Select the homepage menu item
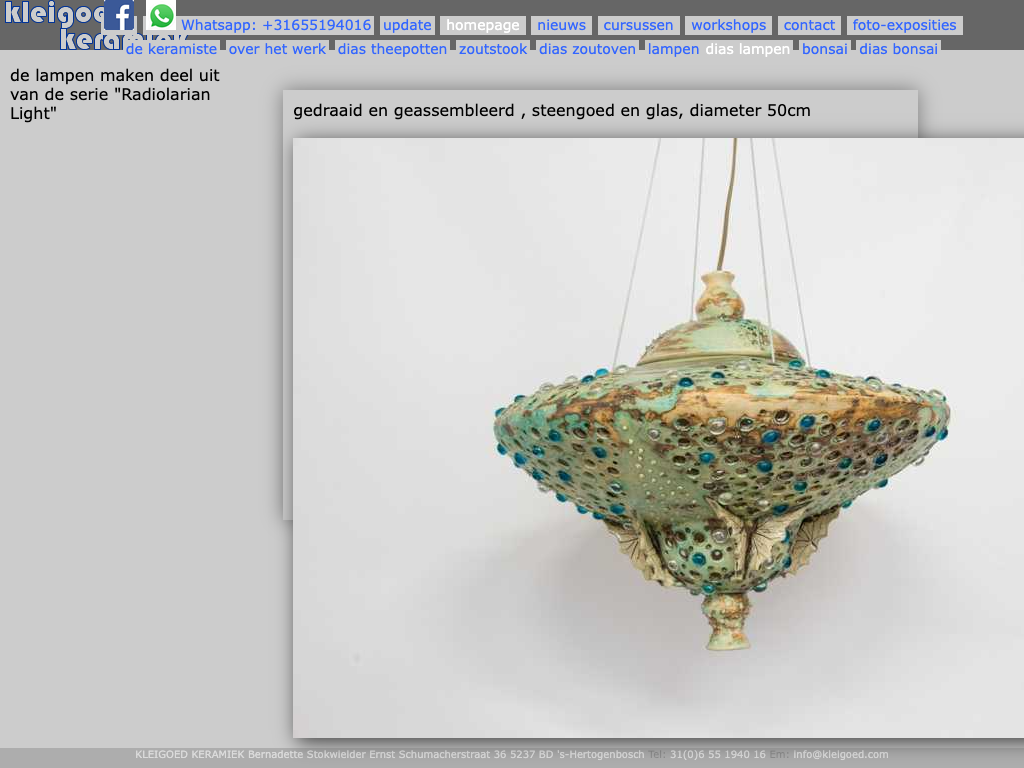1024x768 pixels. coord(483,25)
